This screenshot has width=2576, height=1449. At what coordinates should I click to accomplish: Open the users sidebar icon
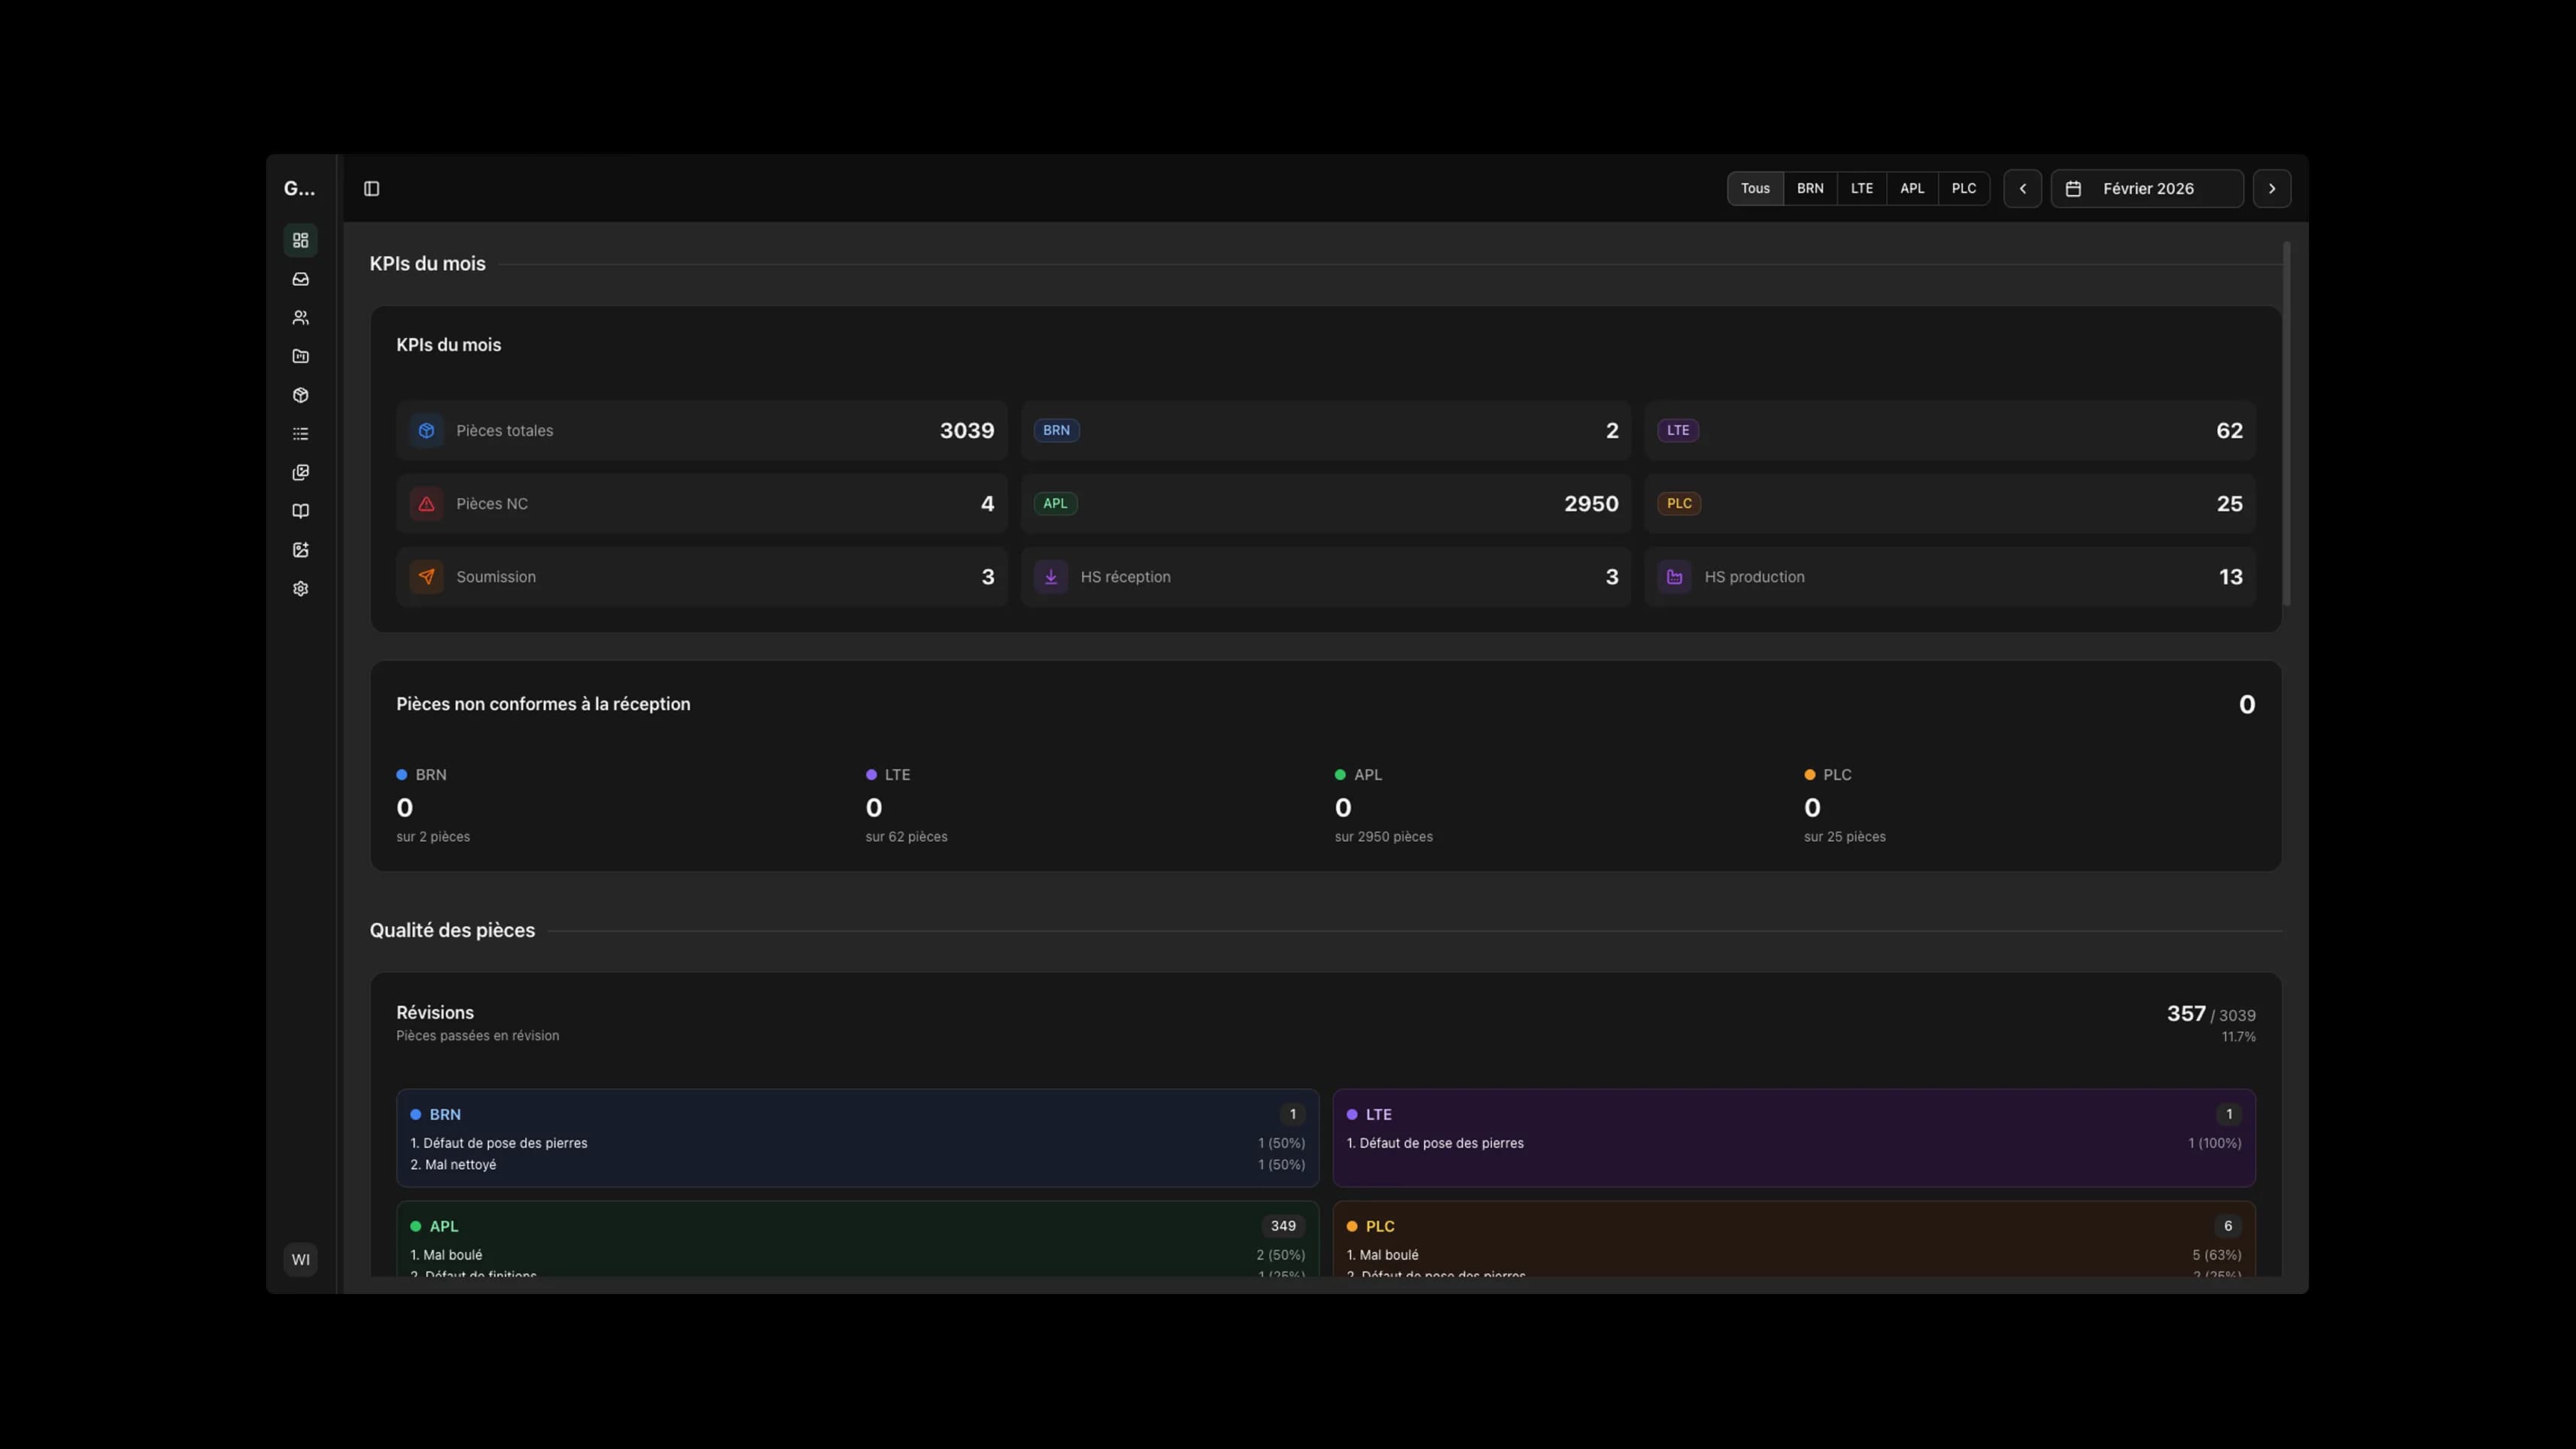coord(300,318)
